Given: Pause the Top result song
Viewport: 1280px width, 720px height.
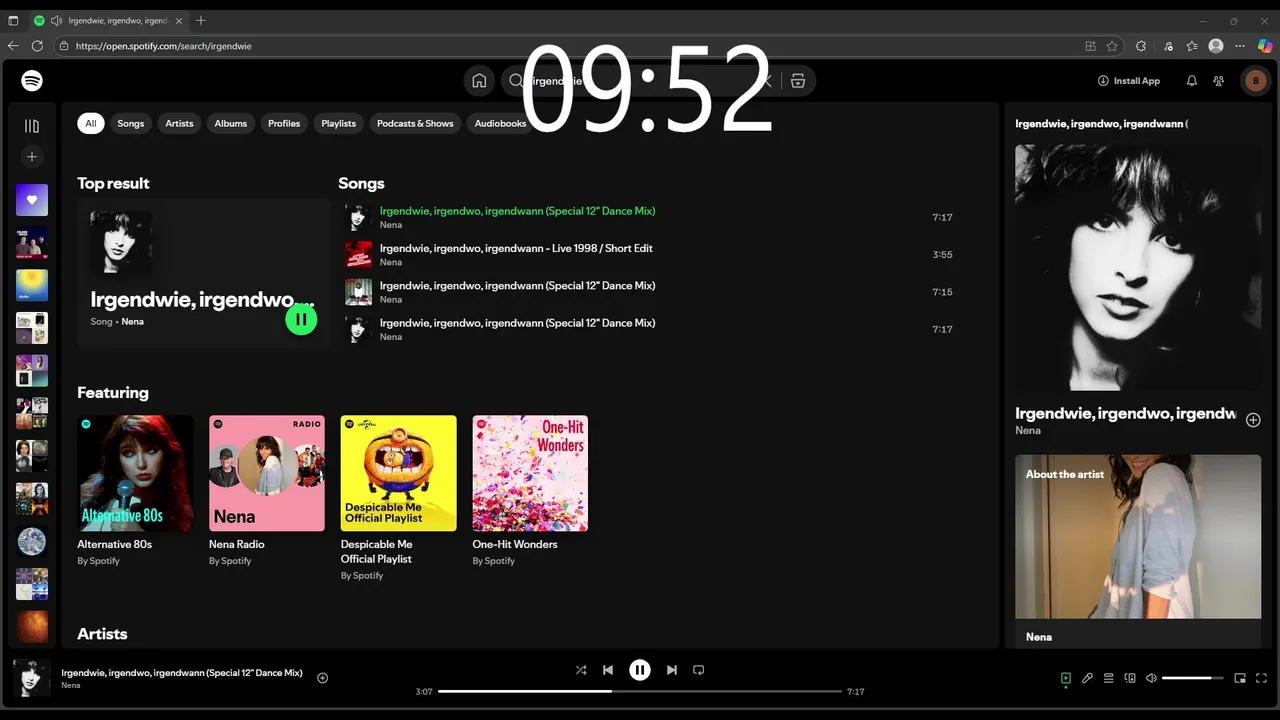Looking at the screenshot, I should pyautogui.click(x=301, y=319).
